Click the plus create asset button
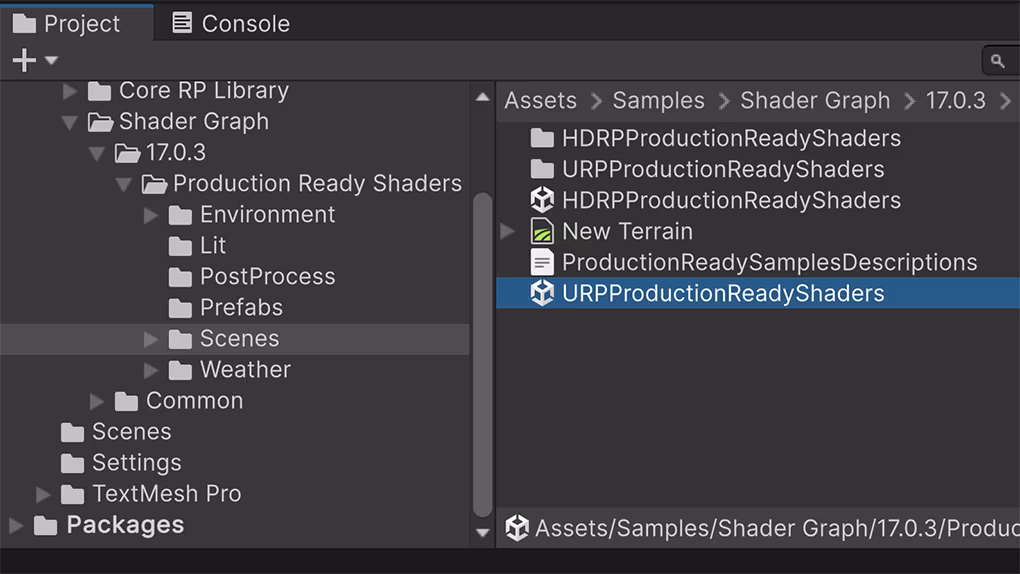This screenshot has width=1020, height=574. click(x=24, y=60)
